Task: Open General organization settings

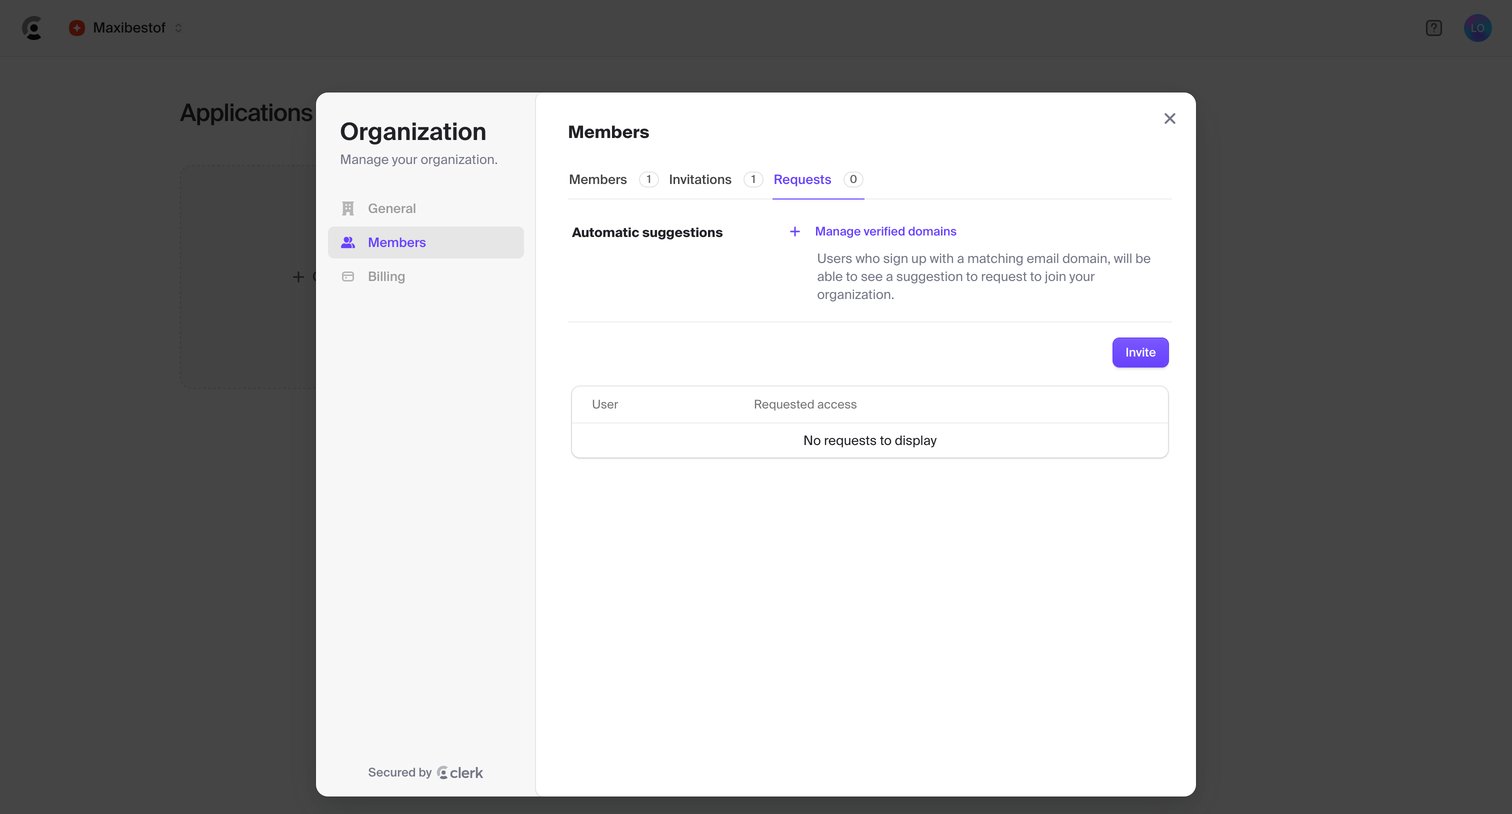Action: [426, 209]
